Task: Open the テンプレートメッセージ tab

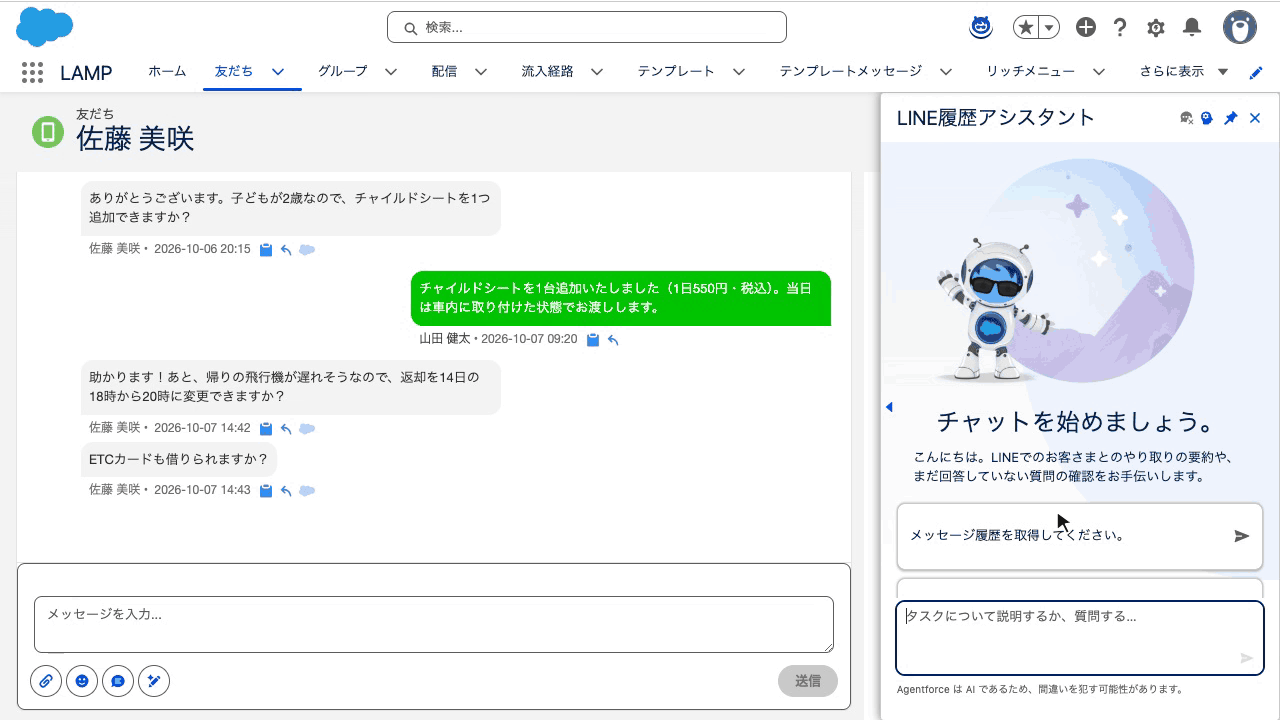Action: tap(851, 71)
